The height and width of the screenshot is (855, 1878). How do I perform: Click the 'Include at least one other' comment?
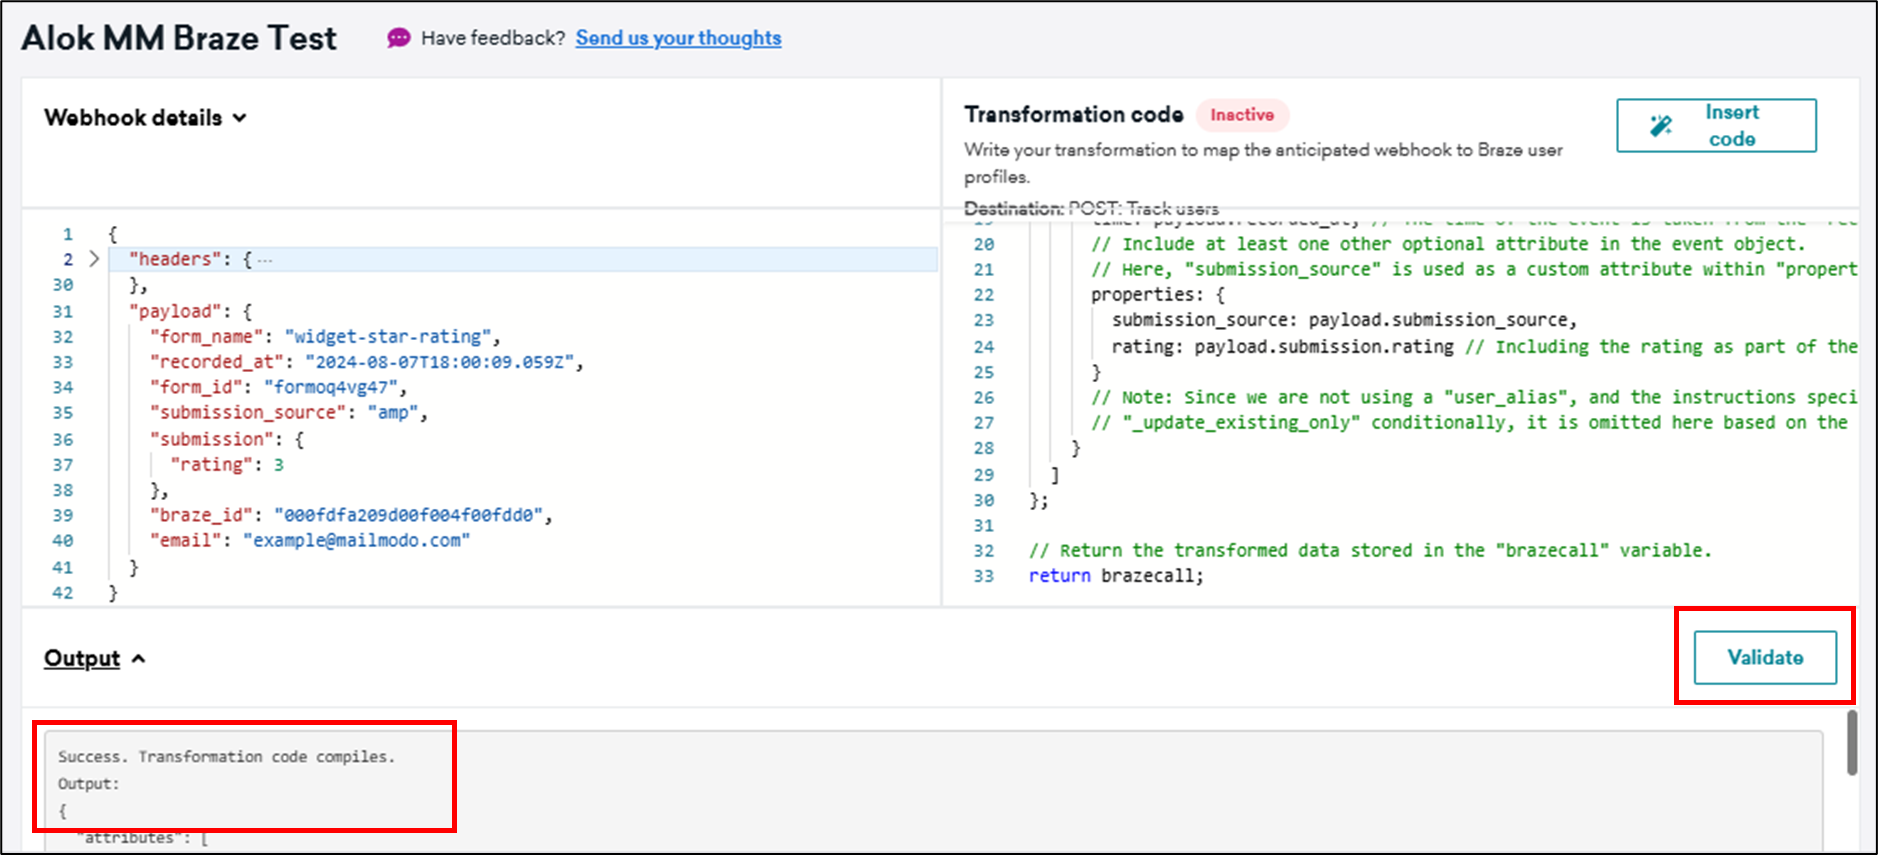pyautogui.click(x=1448, y=244)
